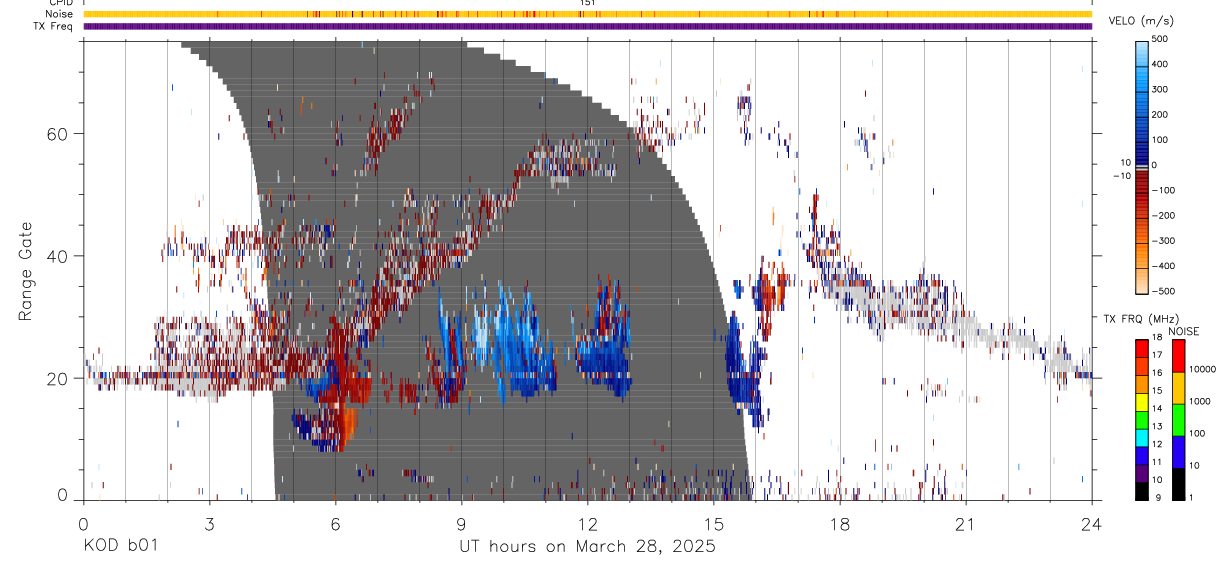This screenshot has width=1228, height=567.
Task: Click the '6' hour tick on time axis
Action: [x=335, y=523]
